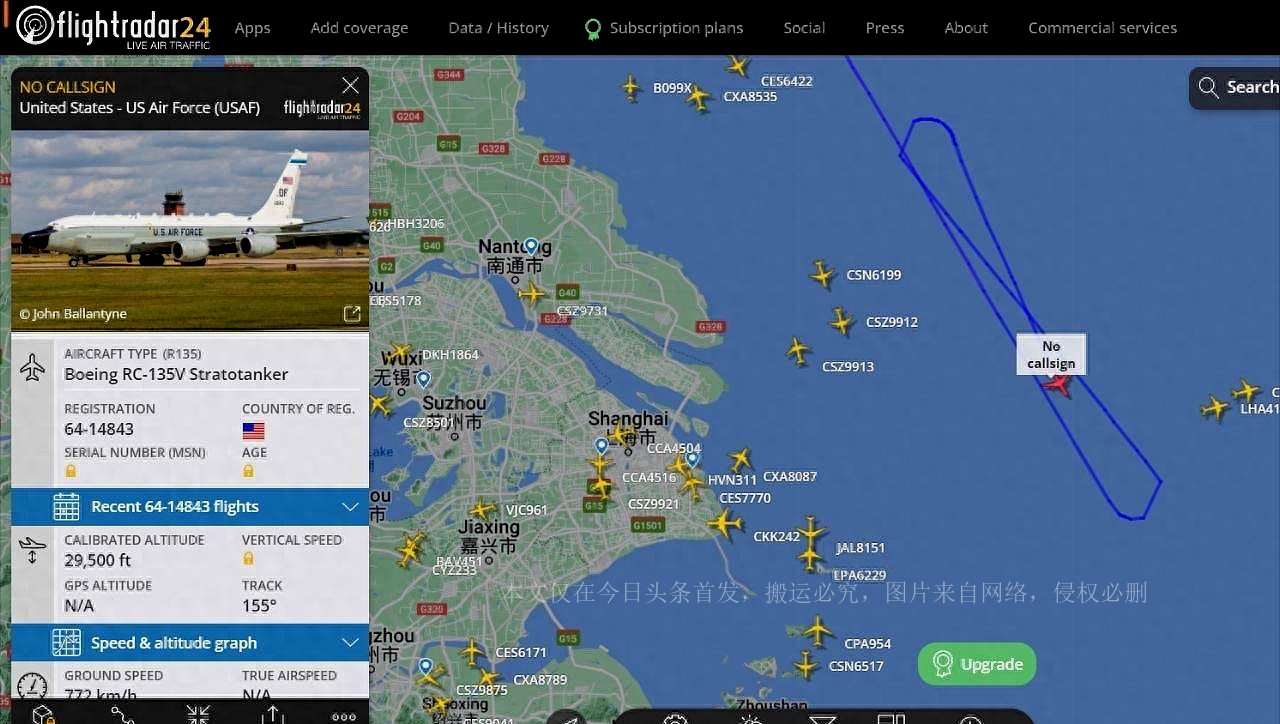Close the NO CALLSIGN aircraft panel

pyautogui.click(x=350, y=86)
